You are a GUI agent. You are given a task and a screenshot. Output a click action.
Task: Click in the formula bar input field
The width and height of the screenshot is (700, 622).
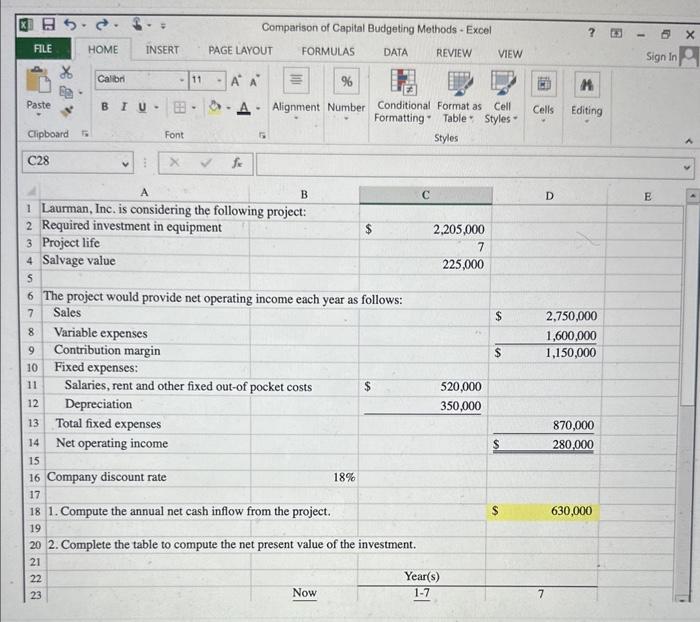tap(469, 166)
